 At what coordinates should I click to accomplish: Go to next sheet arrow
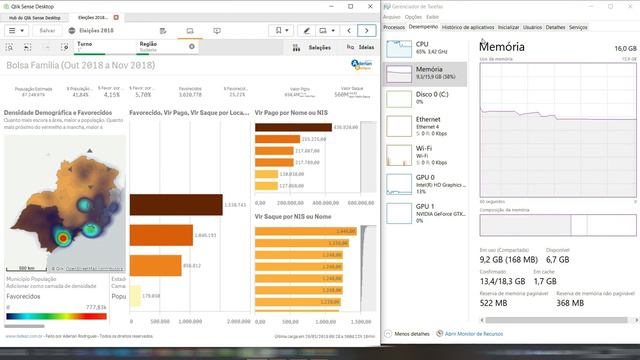click(366, 31)
